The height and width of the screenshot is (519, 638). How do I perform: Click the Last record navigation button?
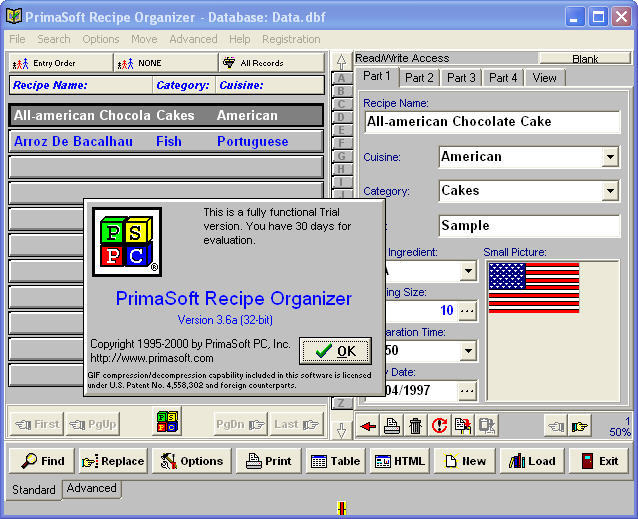pyautogui.click(x=296, y=424)
